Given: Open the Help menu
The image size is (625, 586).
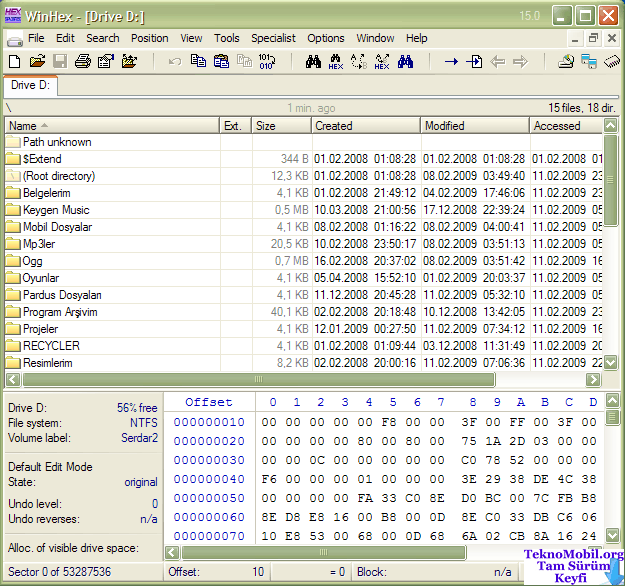Looking at the screenshot, I should [417, 38].
